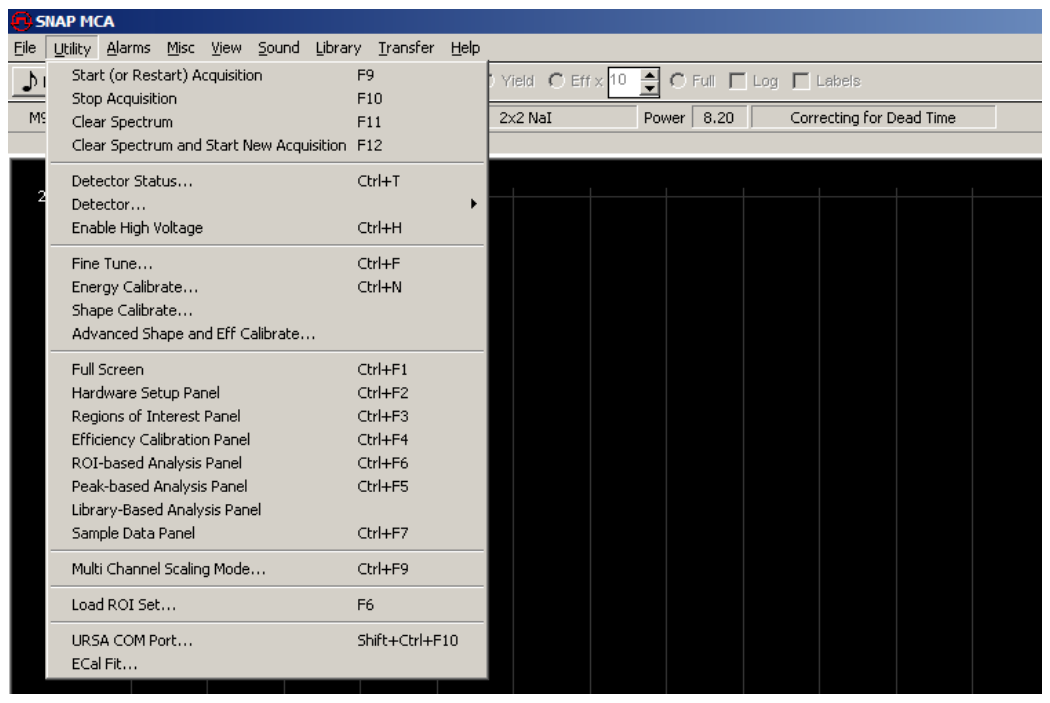Open URSA COM Port settings
Image resolution: width=1050 pixels, height=703 pixels.
coord(267,640)
